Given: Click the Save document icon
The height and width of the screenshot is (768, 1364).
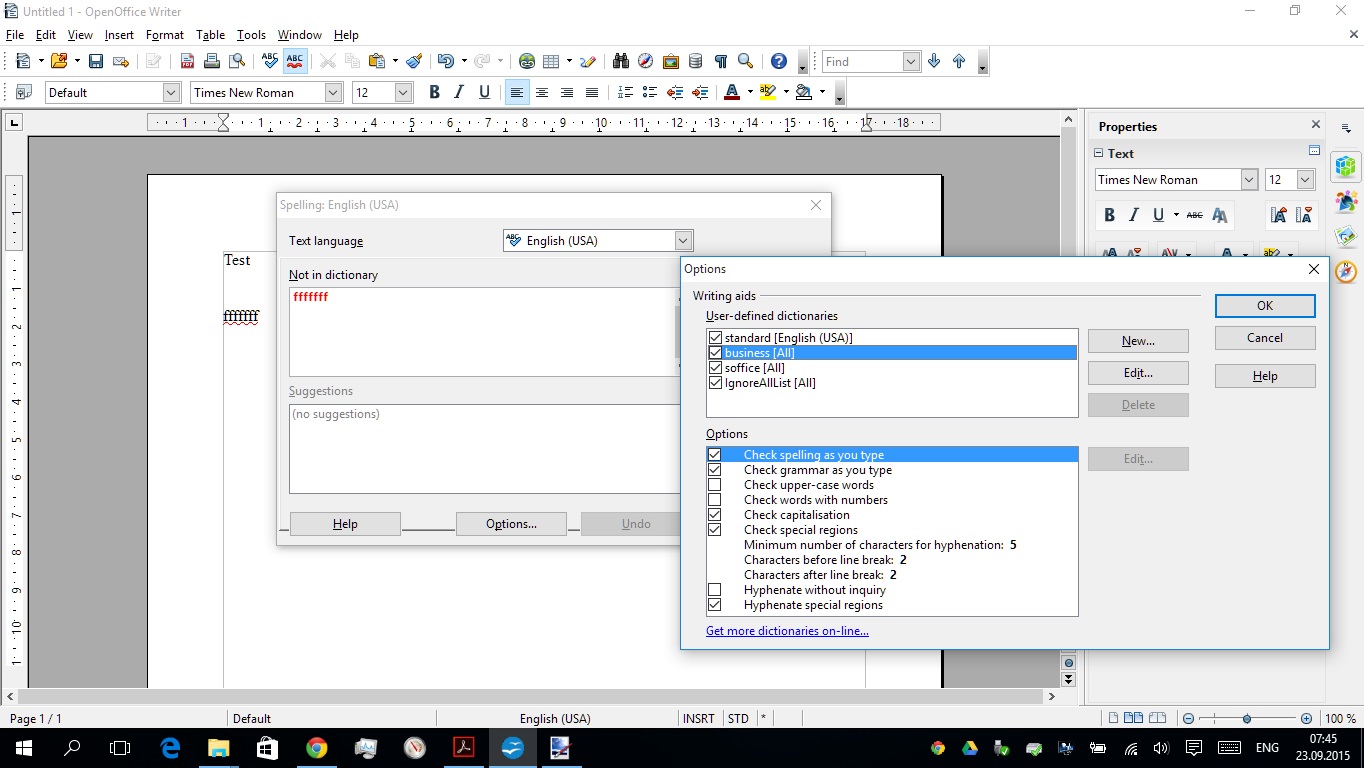Looking at the screenshot, I should coord(96,61).
